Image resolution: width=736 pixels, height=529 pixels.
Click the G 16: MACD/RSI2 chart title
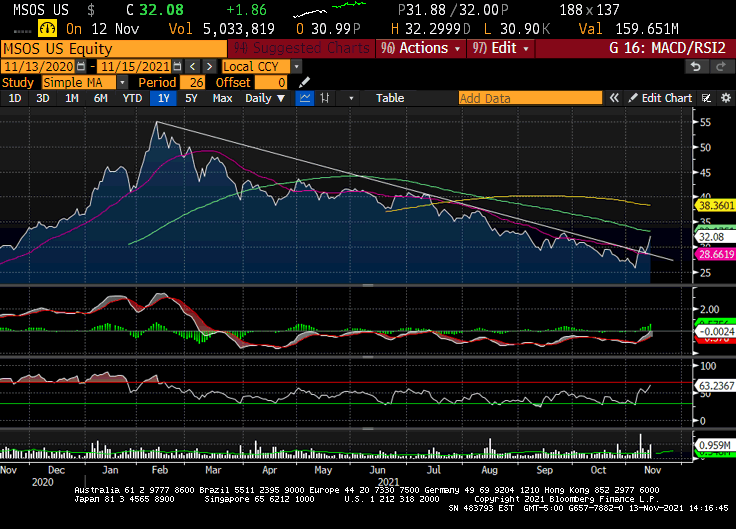(x=667, y=48)
